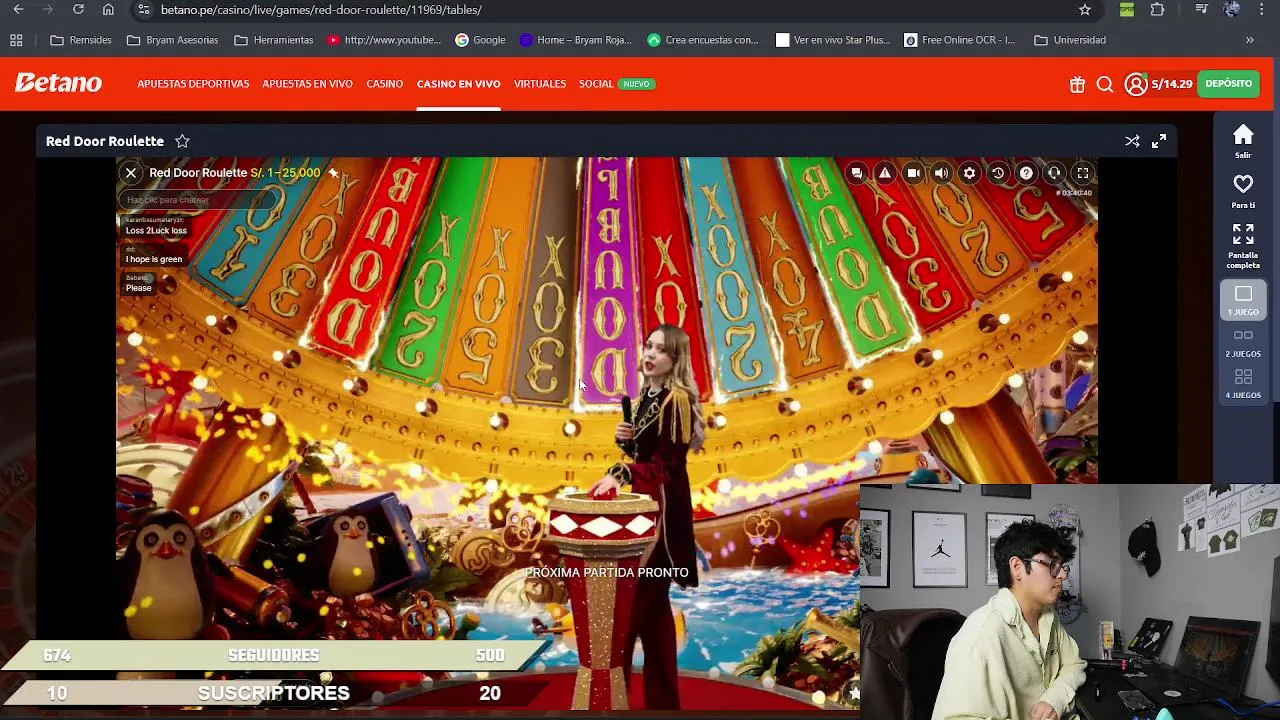Open the gift promotions icon
The height and width of the screenshot is (720, 1280).
(x=1077, y=85)
